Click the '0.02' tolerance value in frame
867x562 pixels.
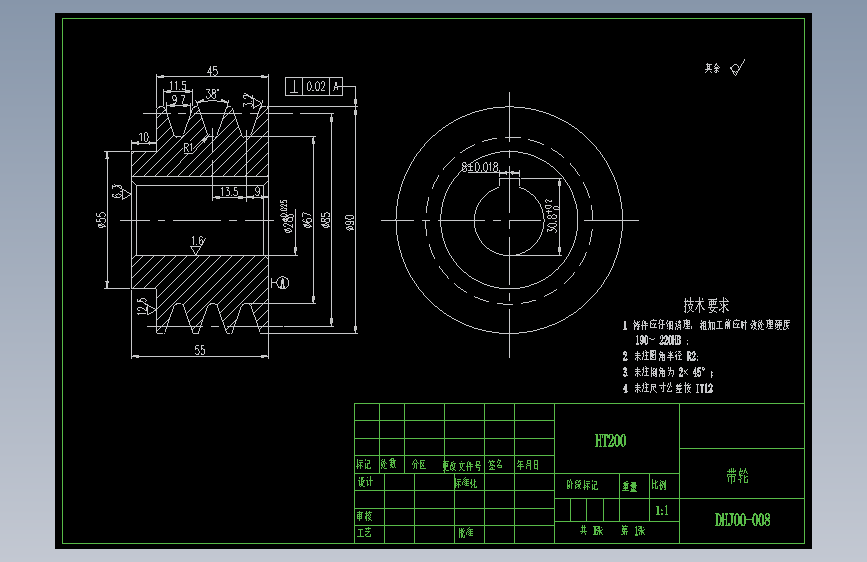[x=316, y=86]
